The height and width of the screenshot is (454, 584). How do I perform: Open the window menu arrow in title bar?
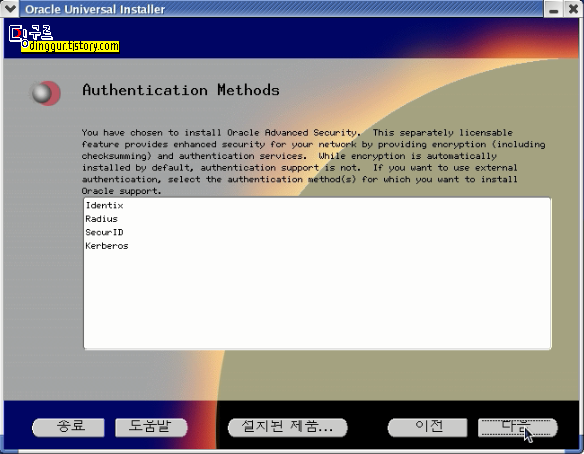pyautogui.click(x=10, y=8)
